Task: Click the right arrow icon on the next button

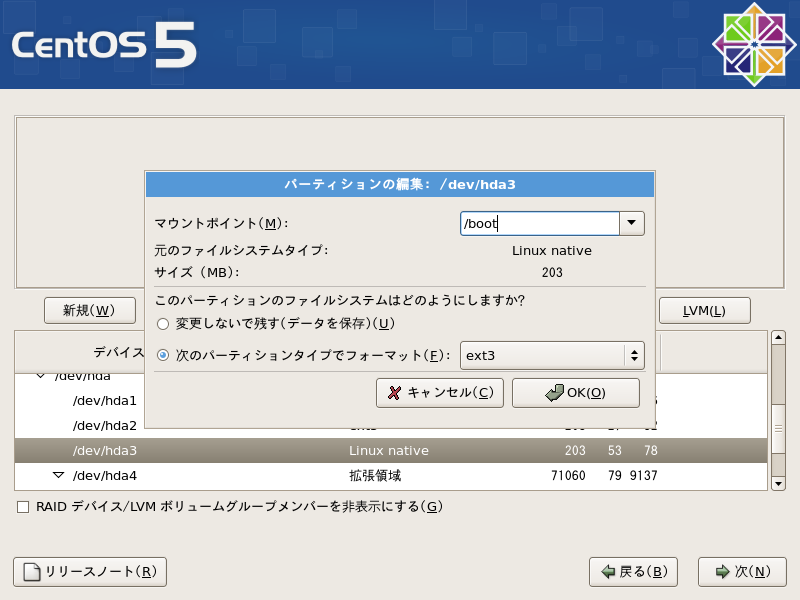Action: tap(722, 572)
